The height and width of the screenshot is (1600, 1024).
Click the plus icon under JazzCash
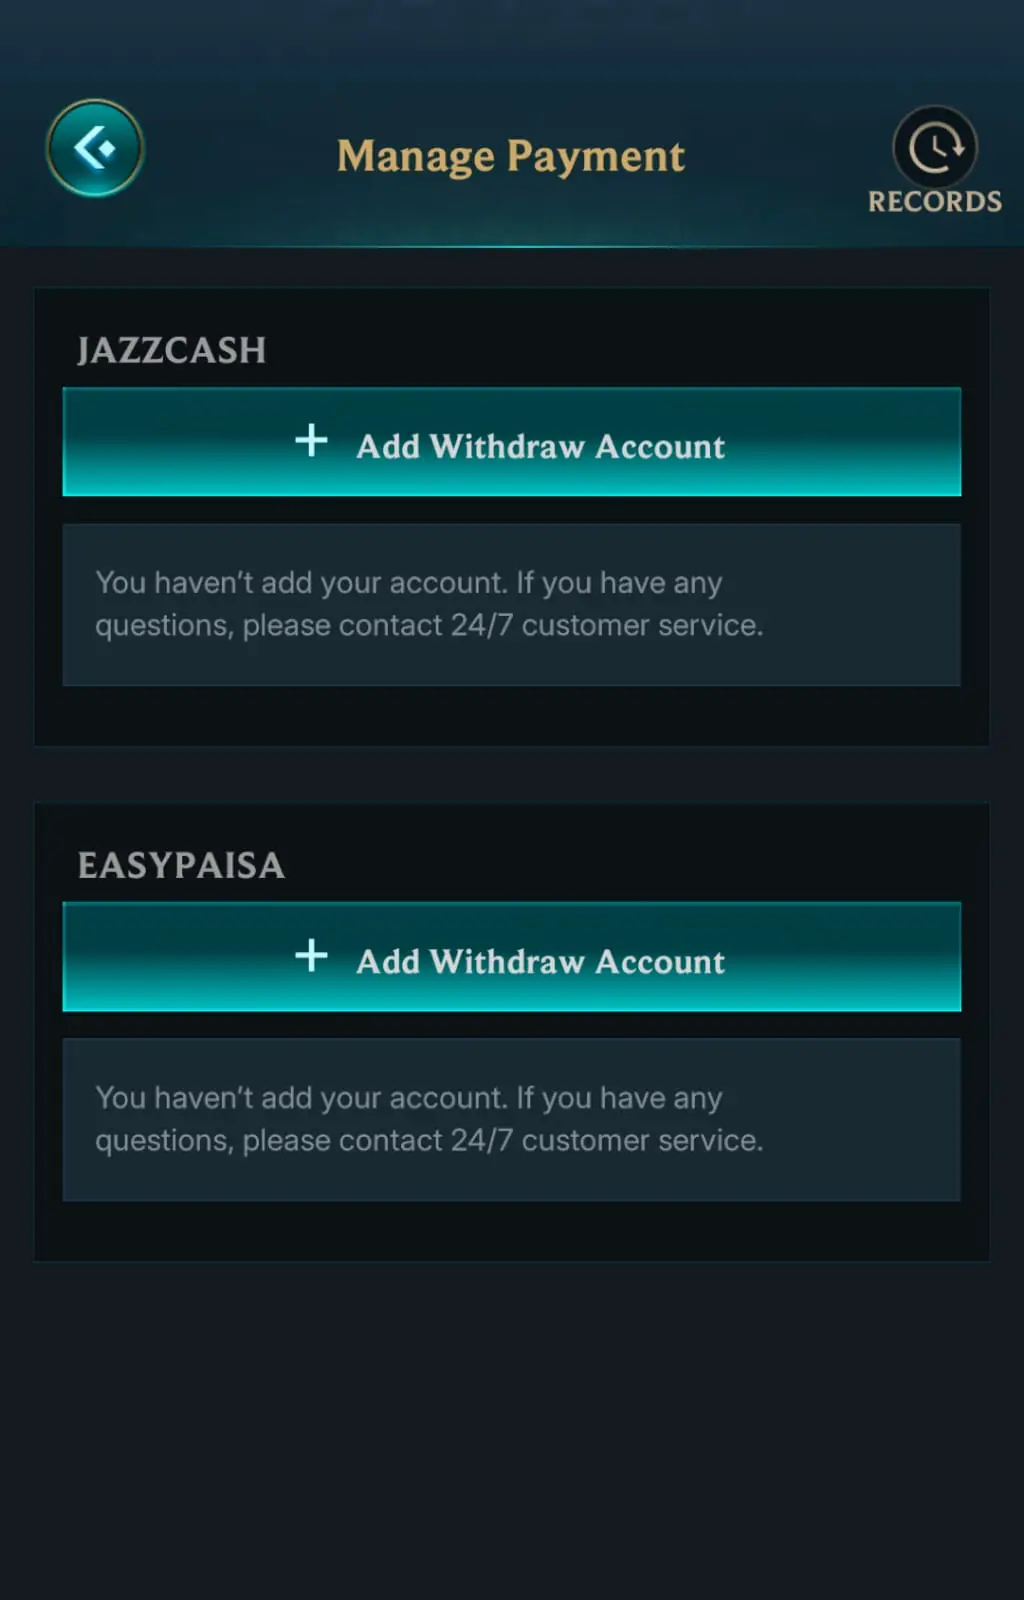pos(312,440)
